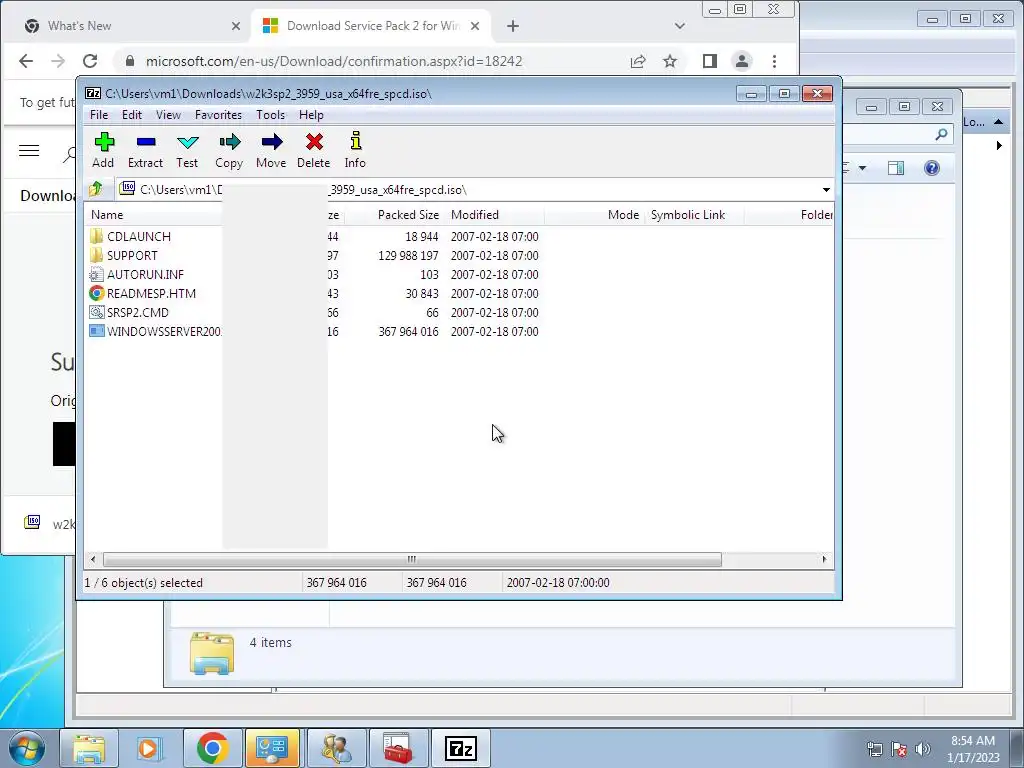Image resolution: width=1024 pixels, height=768 pixels.
Task: Open Explorer help question mark icon
Action: [932, 168]
